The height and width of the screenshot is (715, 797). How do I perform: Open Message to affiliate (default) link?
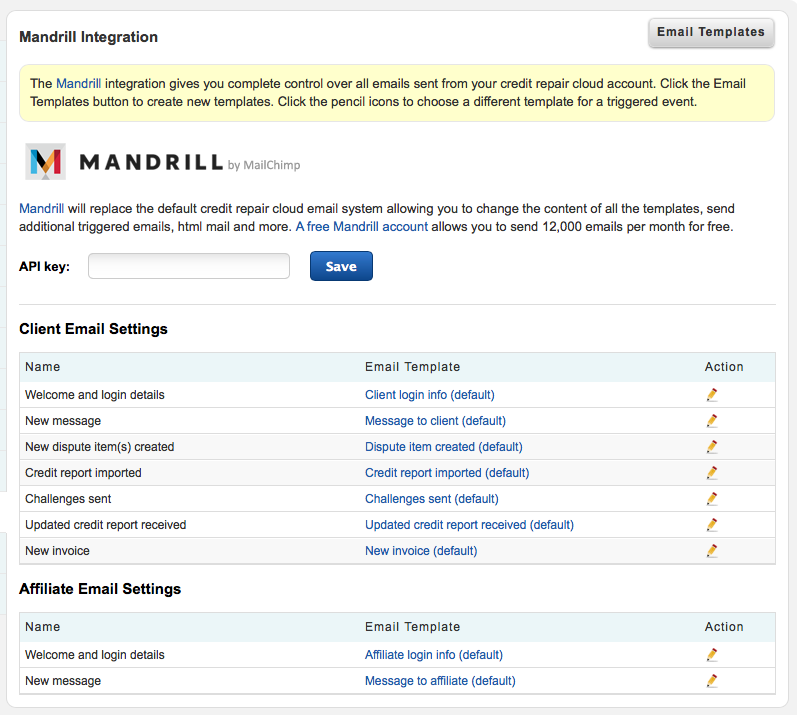click(x=440, y=680)
